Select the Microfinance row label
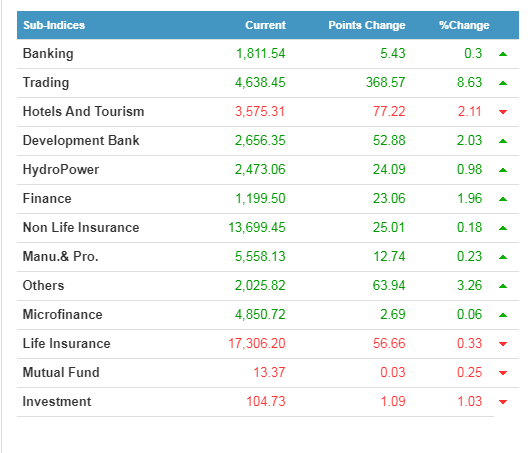Screen dimensions: 532x453 coord(62,314)
